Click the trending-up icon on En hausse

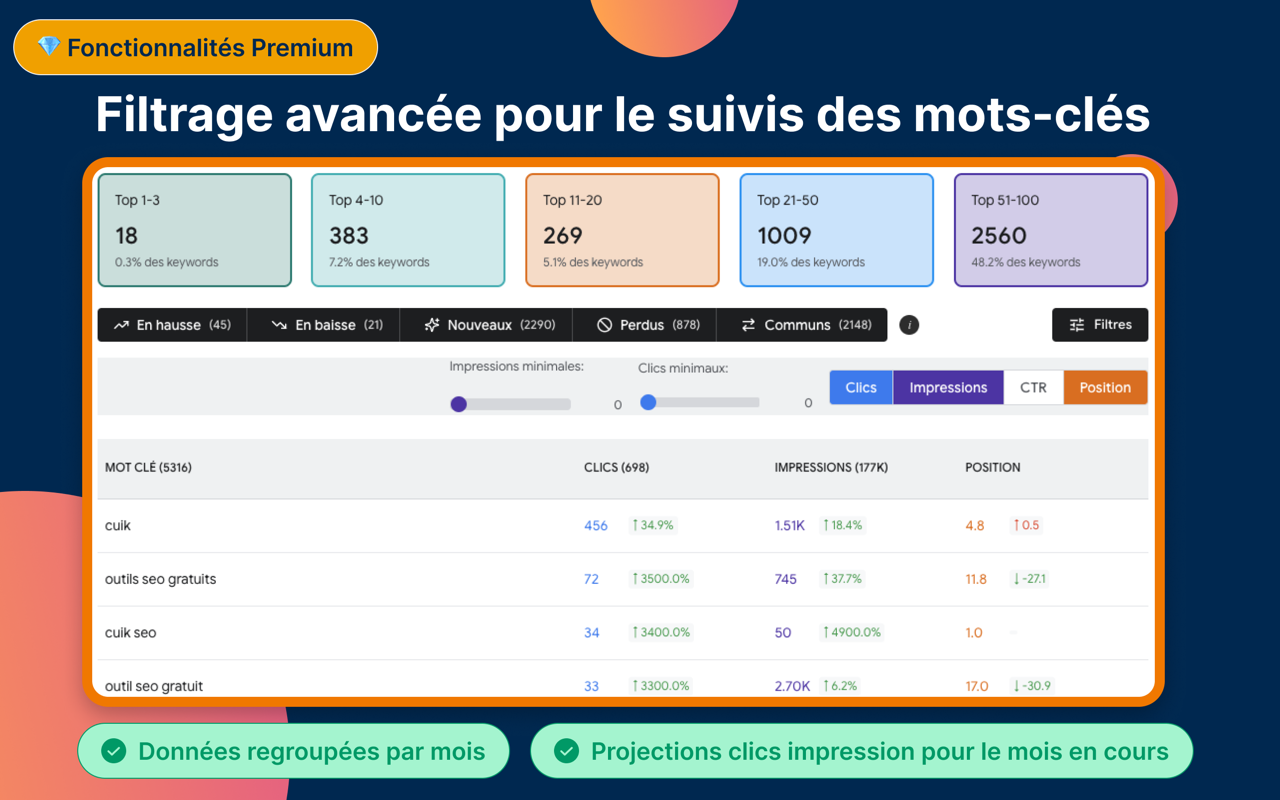pyautogui.click(x=121, y=325)
